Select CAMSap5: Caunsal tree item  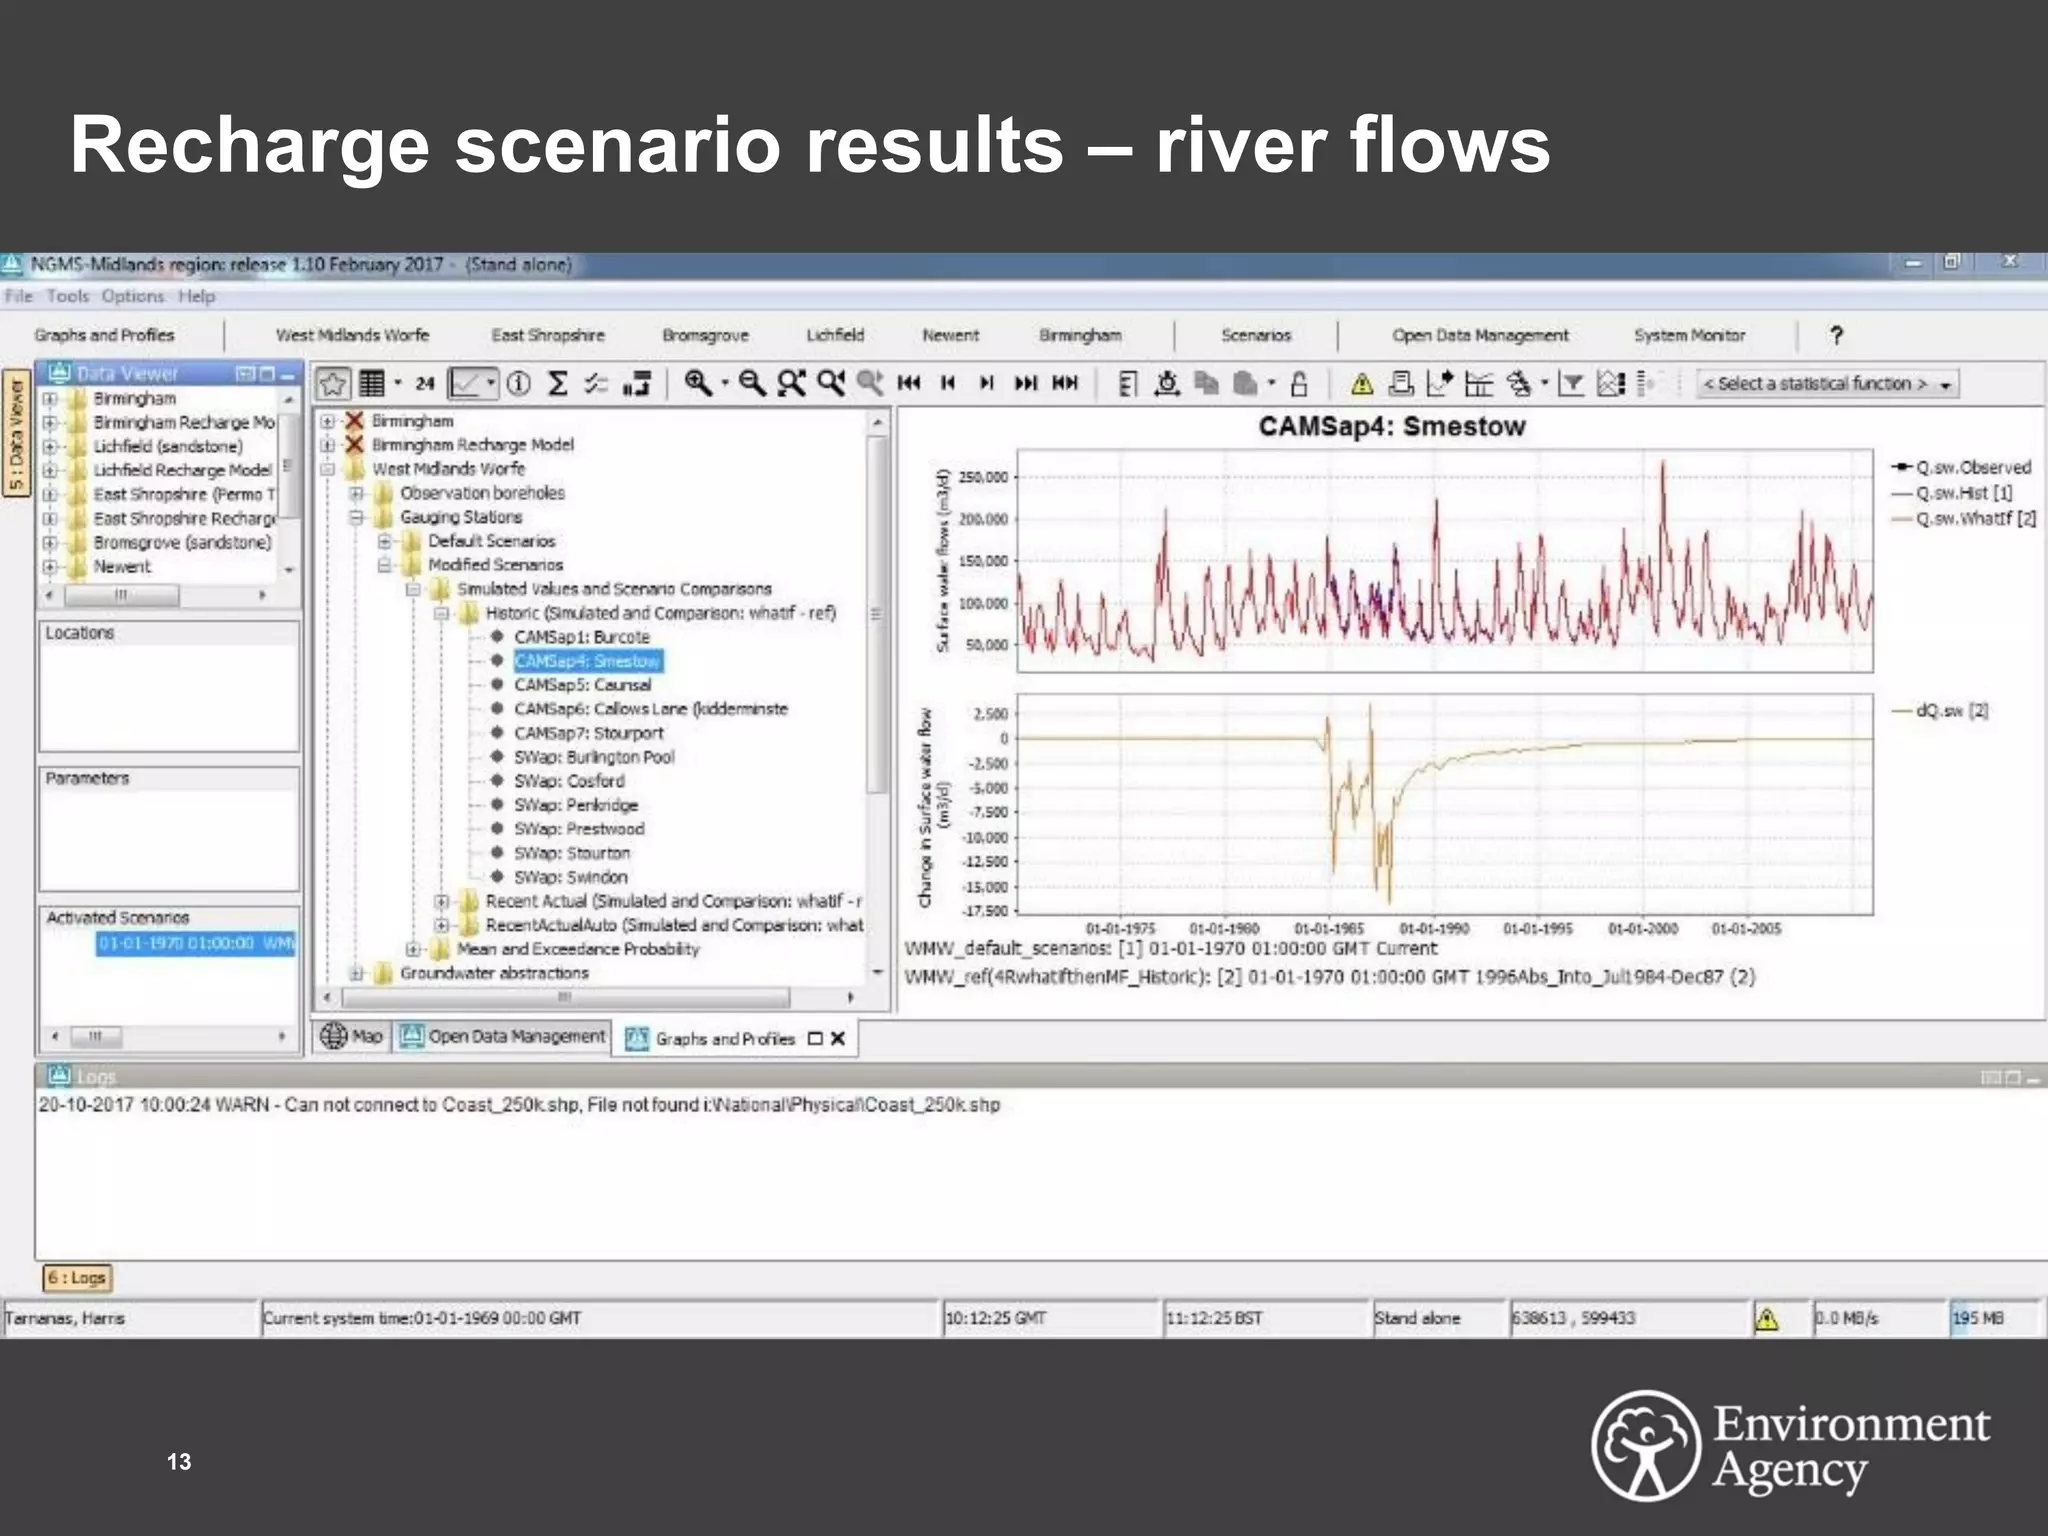(582, 685)
